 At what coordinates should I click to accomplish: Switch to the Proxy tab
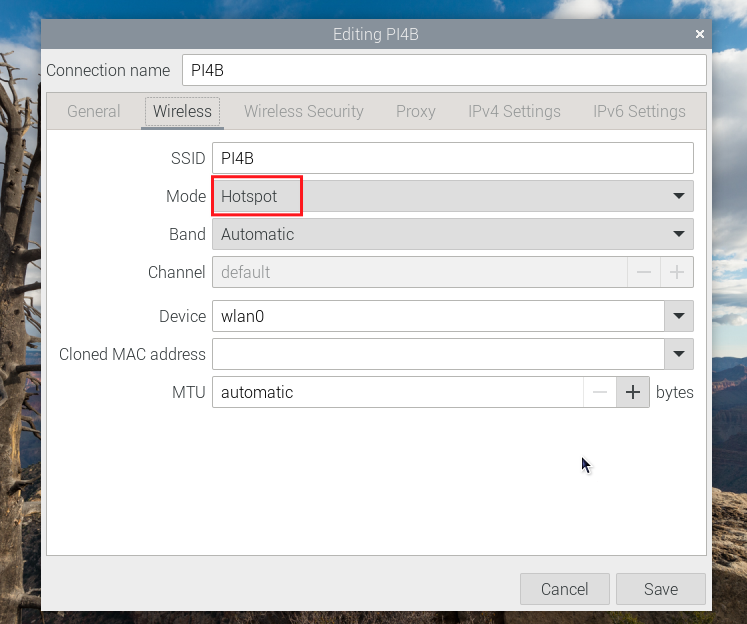(x=415, y=111)
